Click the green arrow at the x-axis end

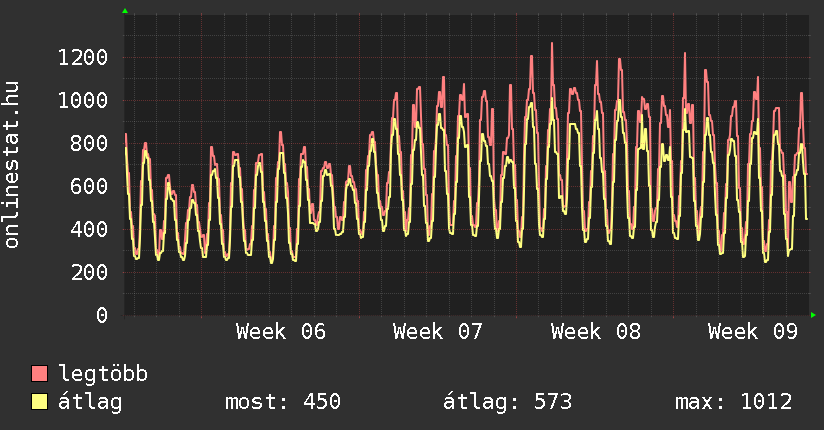pos(813,315)
